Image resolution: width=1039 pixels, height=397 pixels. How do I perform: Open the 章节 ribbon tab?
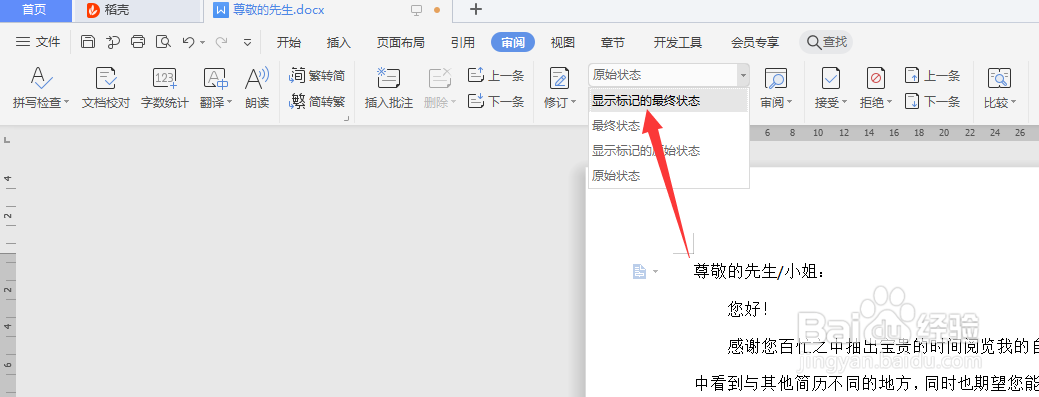pyautogui.click(x=613, y=42)
